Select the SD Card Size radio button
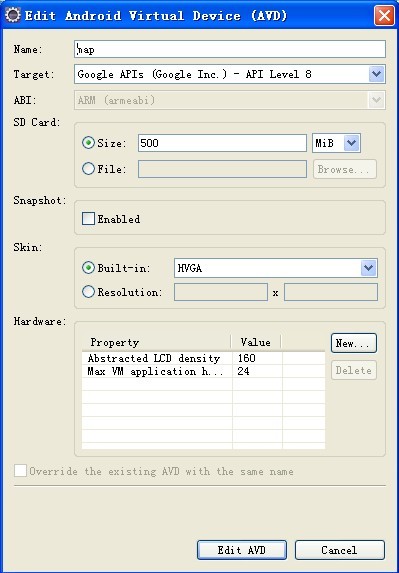This screenshot has width=399, height=573. 89,143
